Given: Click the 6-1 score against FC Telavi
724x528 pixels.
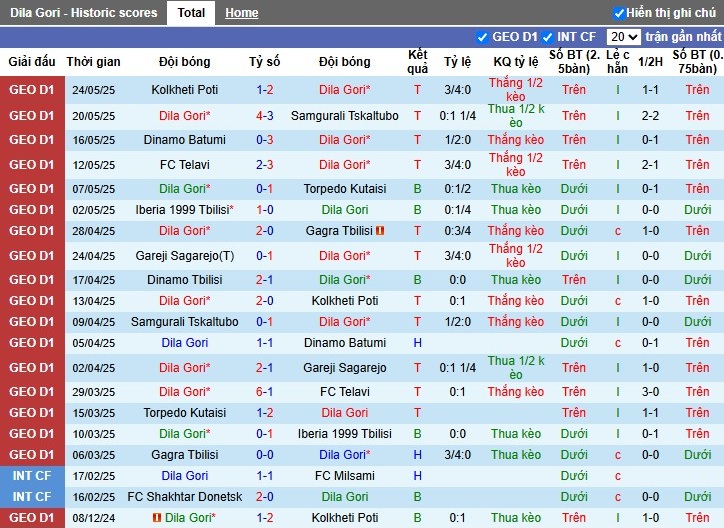Looking at the screenshot, I should coord(265,391).
